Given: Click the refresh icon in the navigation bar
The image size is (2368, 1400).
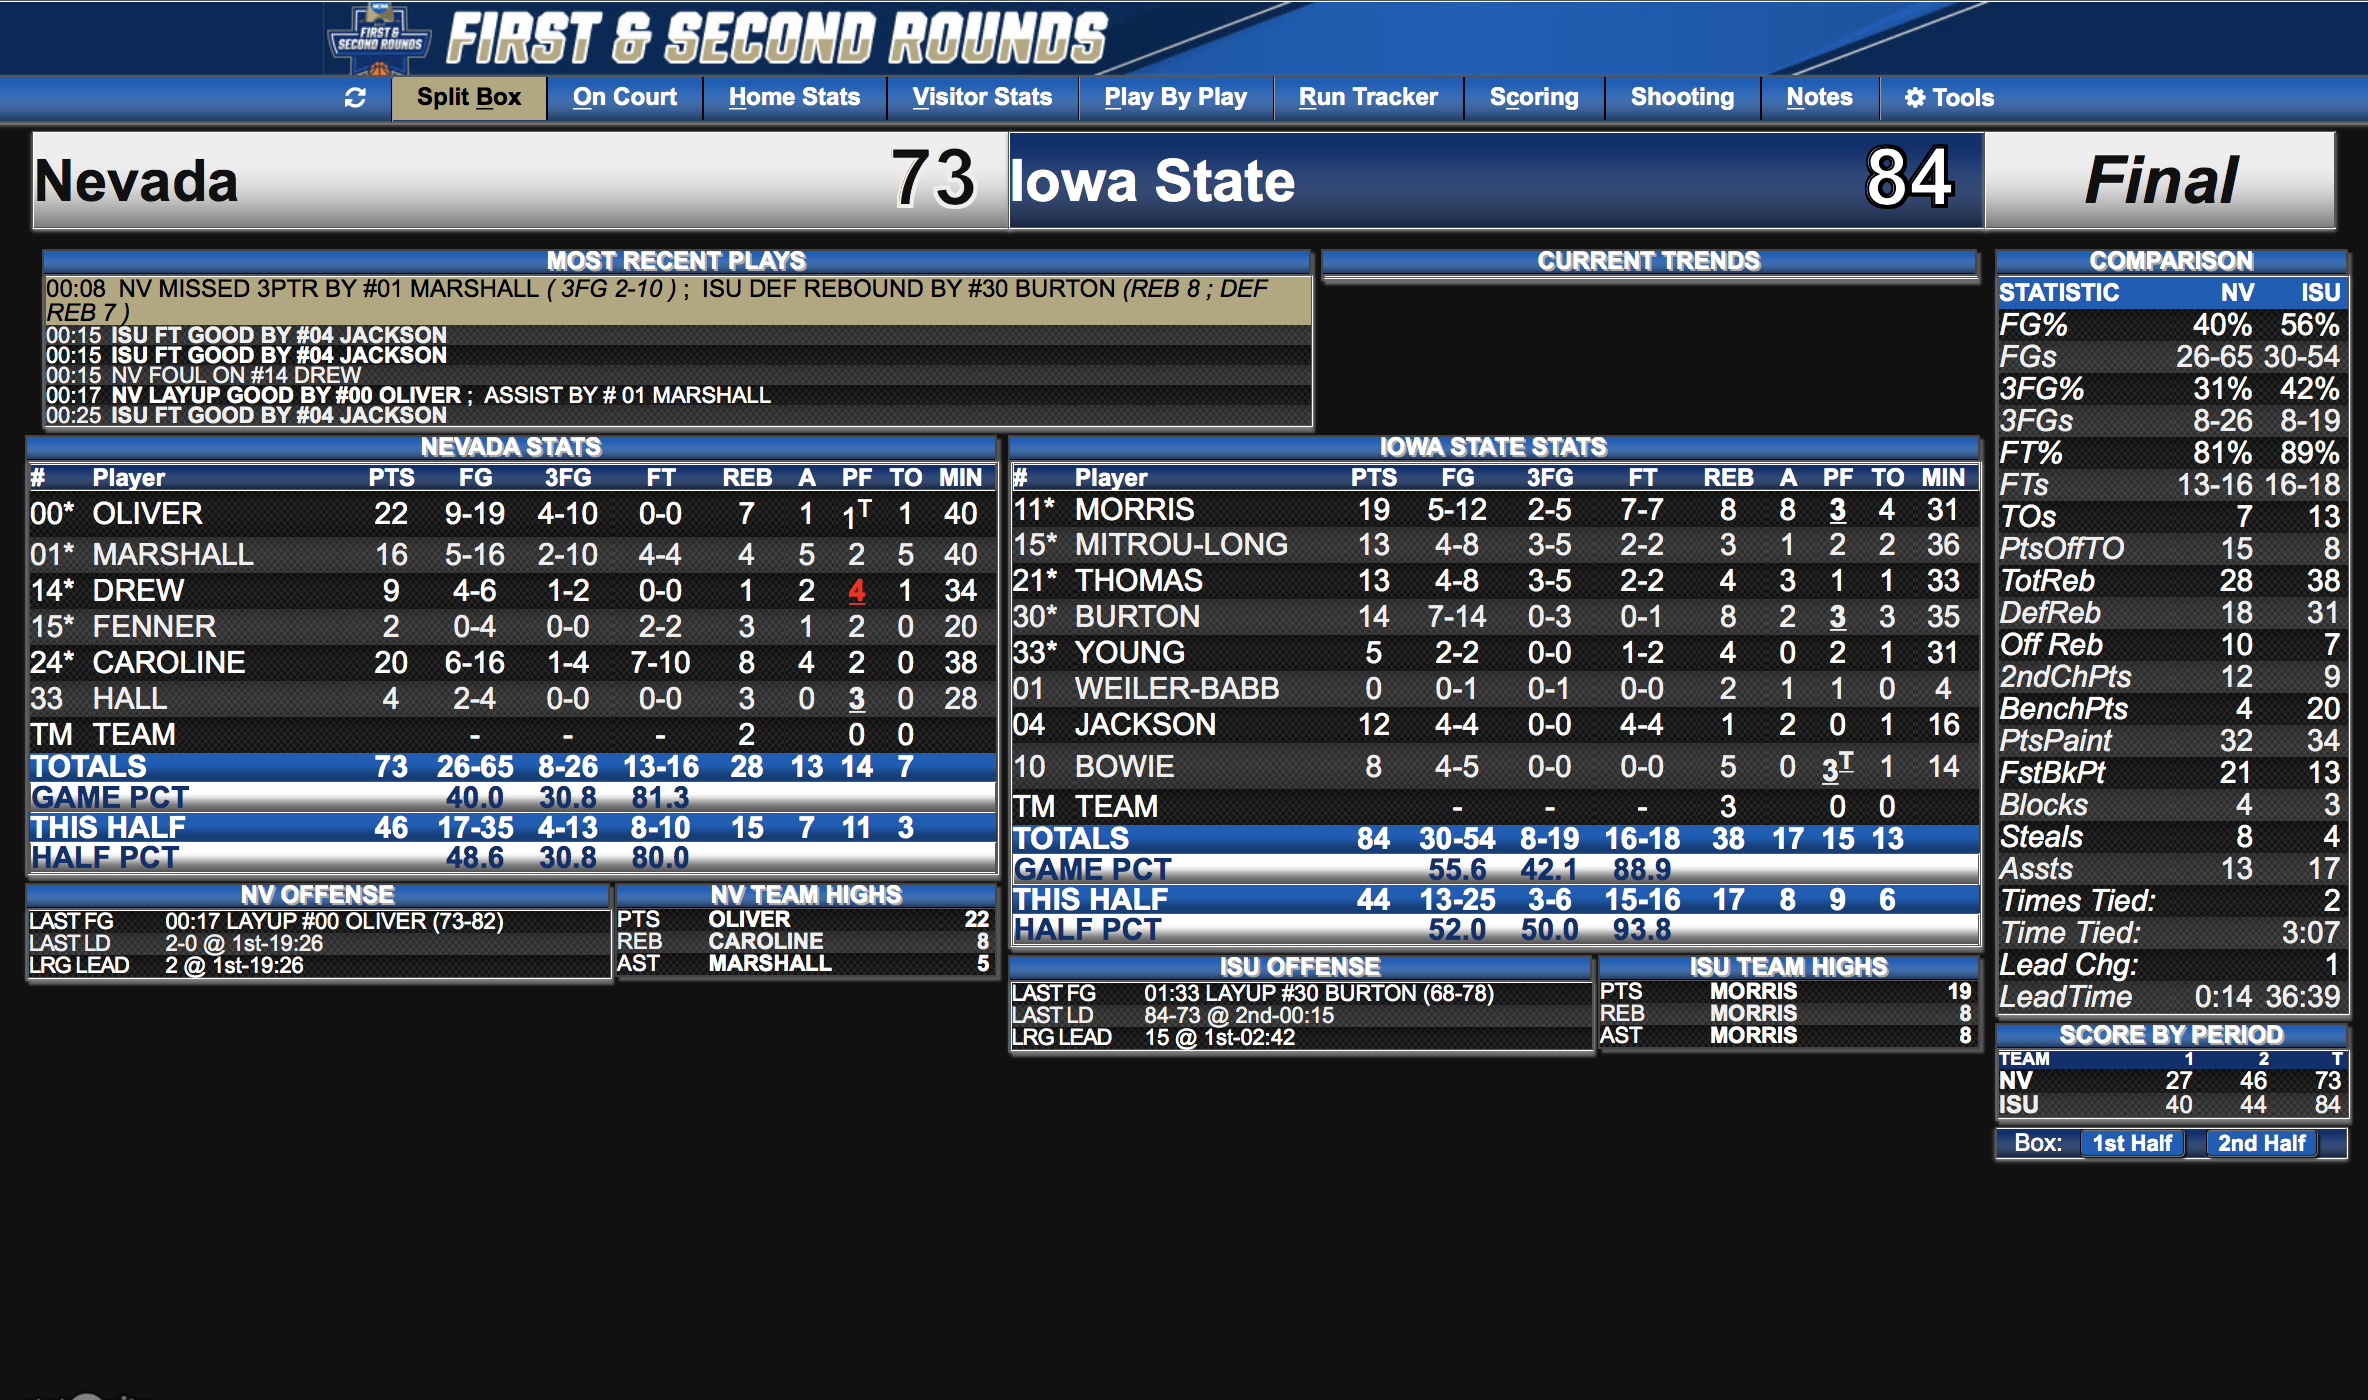Looking at the screenshot, I should click(x=355, y=98).
